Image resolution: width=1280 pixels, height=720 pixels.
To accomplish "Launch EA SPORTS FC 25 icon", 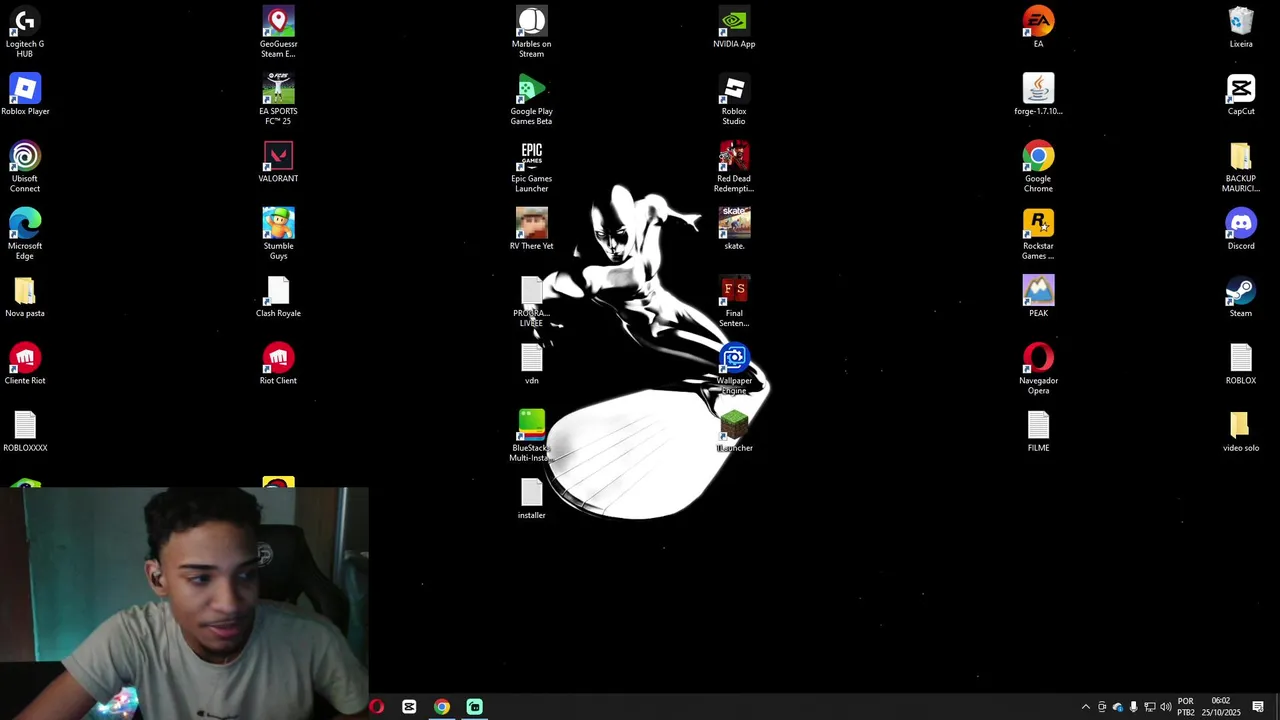I will coord(278,99).
